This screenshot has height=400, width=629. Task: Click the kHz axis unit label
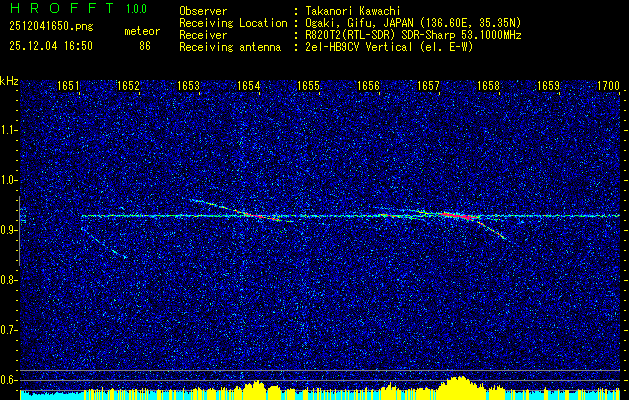tap(9, 81)
